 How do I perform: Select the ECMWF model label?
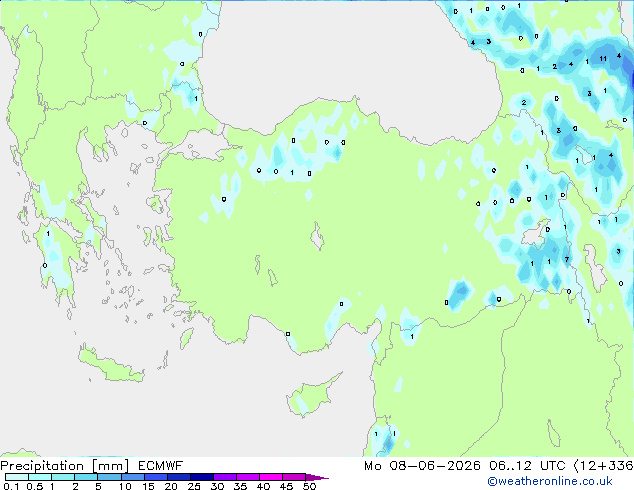click(x=160, y=466)
